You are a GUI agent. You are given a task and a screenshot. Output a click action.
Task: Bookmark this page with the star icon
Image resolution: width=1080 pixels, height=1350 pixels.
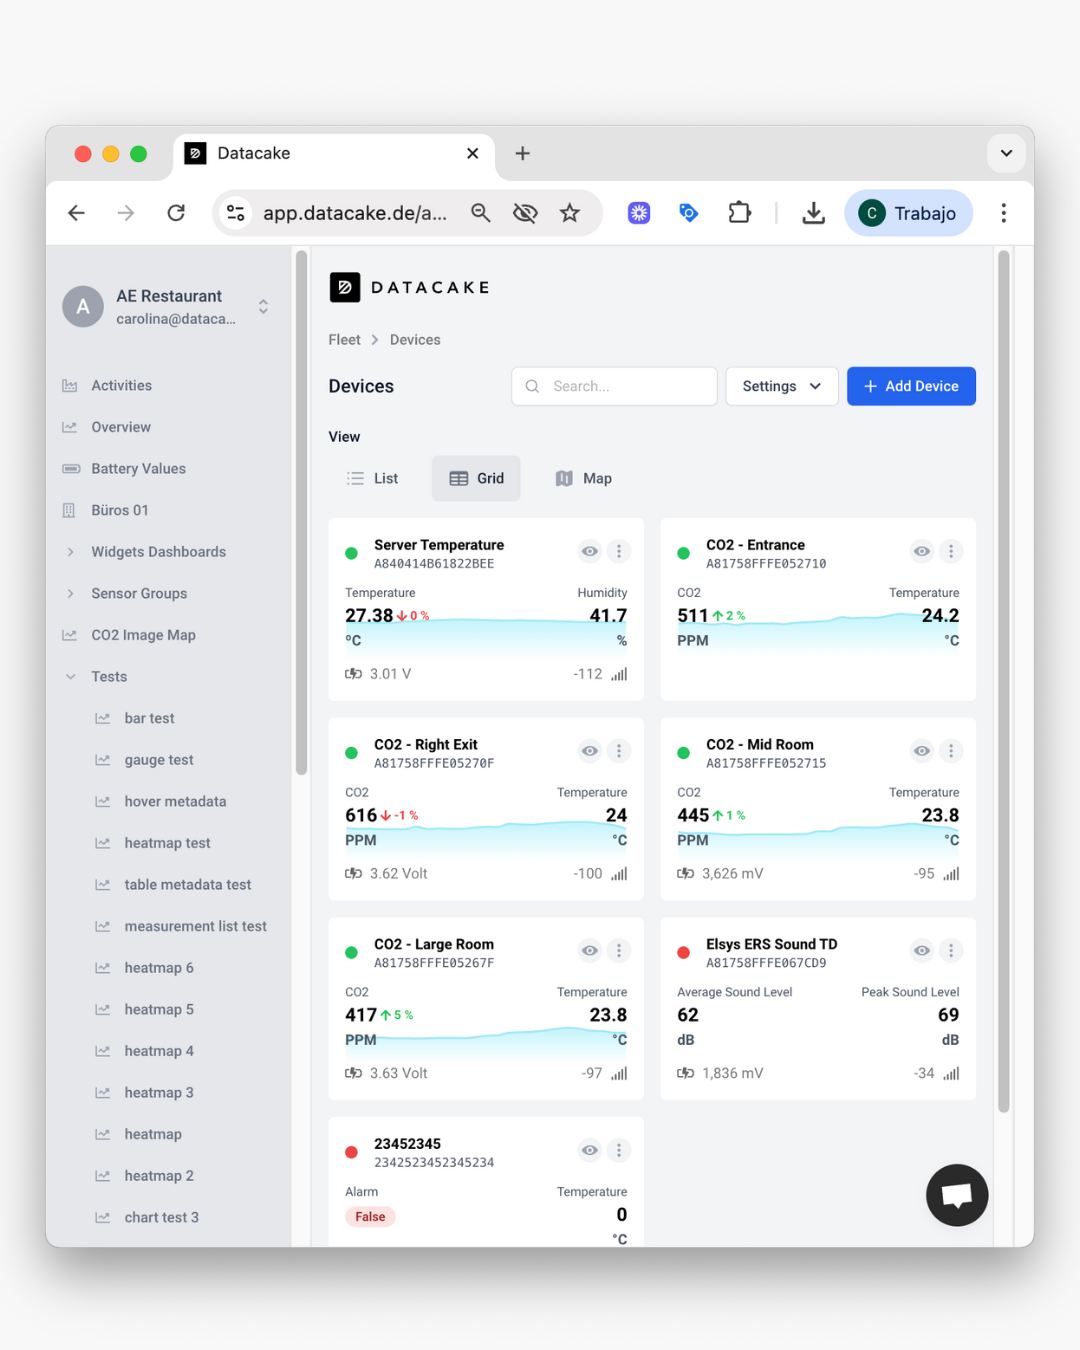point(570,213)
